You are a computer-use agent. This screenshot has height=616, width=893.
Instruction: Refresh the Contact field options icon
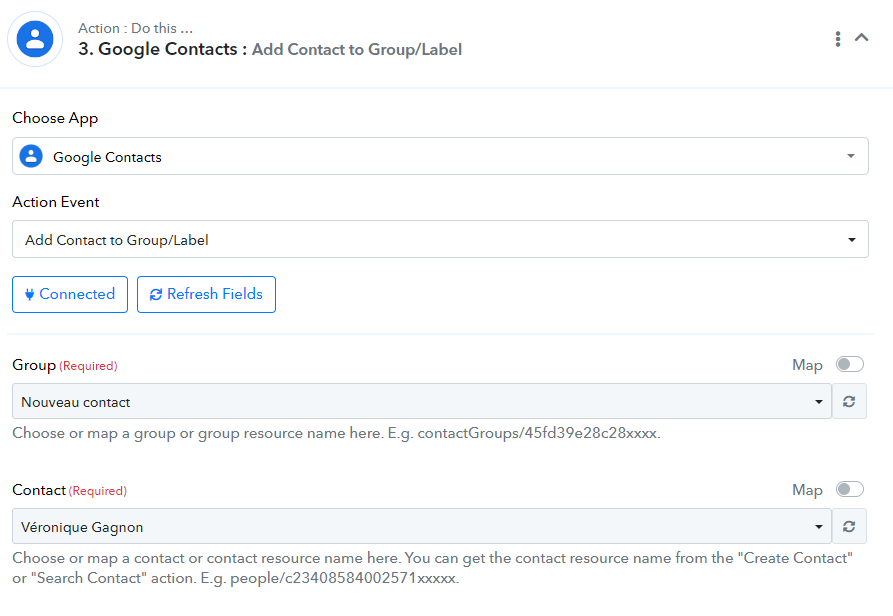849,527
